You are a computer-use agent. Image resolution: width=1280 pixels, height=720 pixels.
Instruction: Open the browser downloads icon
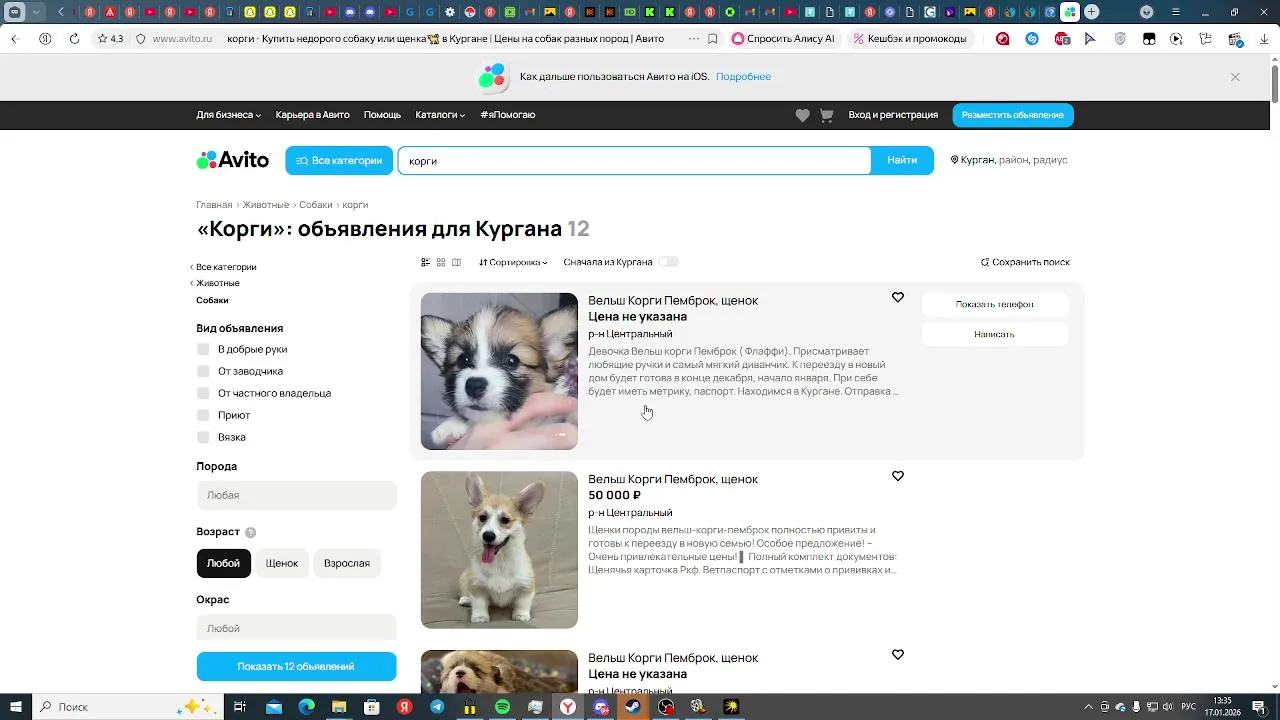click(x=1264, y=39)
